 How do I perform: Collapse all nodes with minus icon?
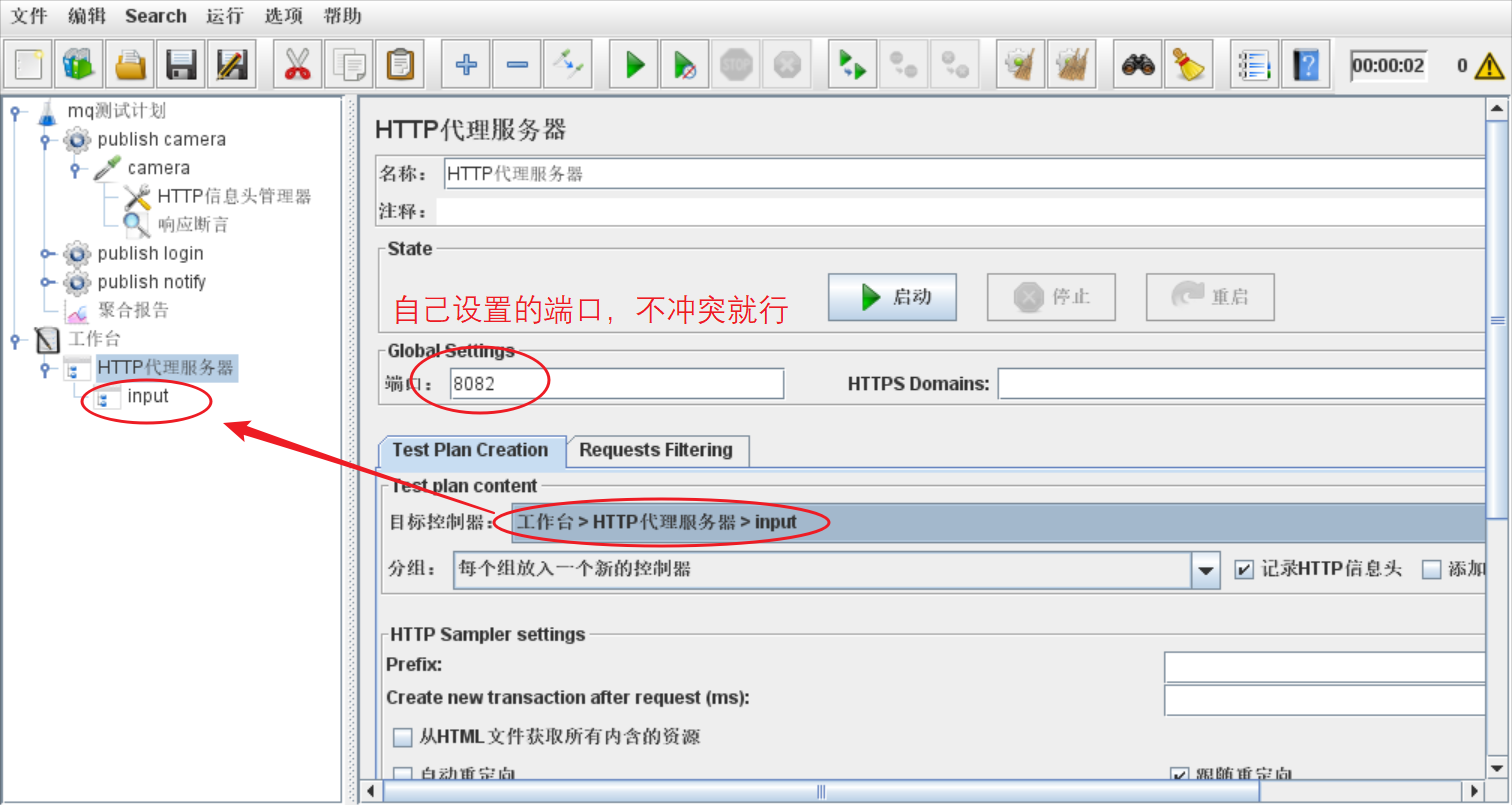[x=517, y=66]
